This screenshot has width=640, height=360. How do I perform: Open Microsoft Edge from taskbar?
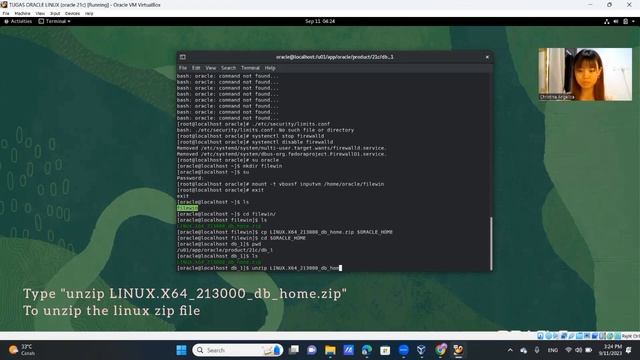pos(367,350)
